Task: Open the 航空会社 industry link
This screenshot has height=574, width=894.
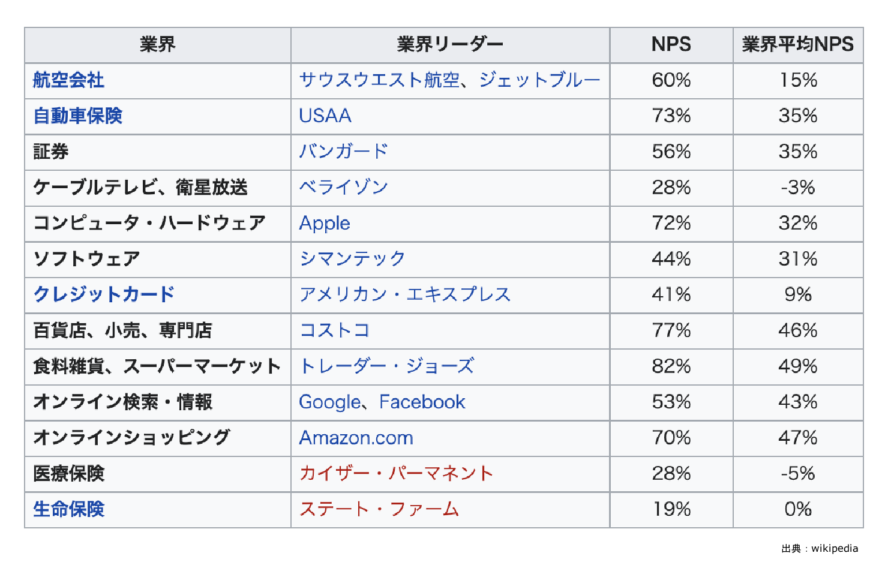Action: (68, 80)
